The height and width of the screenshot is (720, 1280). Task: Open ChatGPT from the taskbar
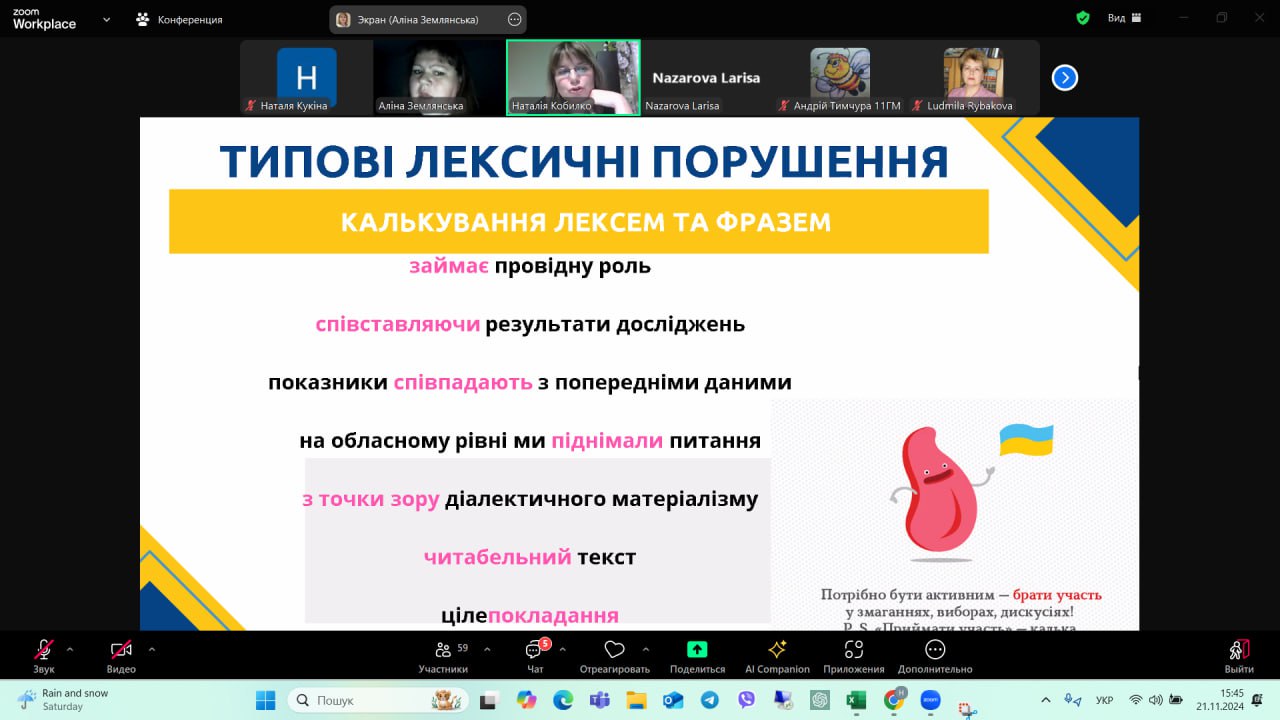pyautogui.click(x=820, y=700)
